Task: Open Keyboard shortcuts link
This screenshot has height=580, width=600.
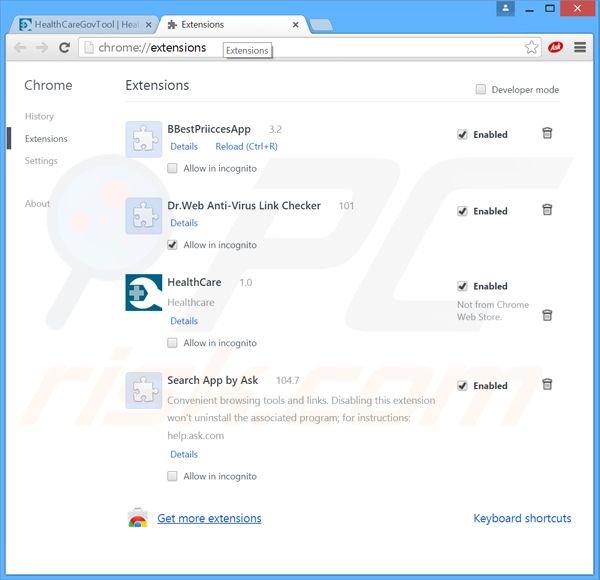Action: (522, 518)
